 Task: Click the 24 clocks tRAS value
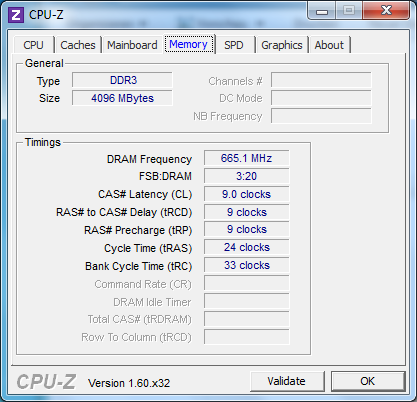247,247
